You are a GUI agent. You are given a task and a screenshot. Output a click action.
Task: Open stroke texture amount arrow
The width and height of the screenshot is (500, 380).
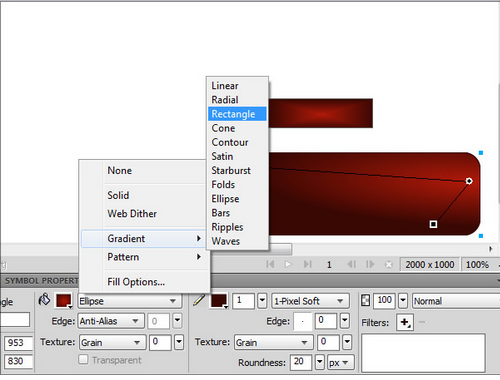coord(347,342)
